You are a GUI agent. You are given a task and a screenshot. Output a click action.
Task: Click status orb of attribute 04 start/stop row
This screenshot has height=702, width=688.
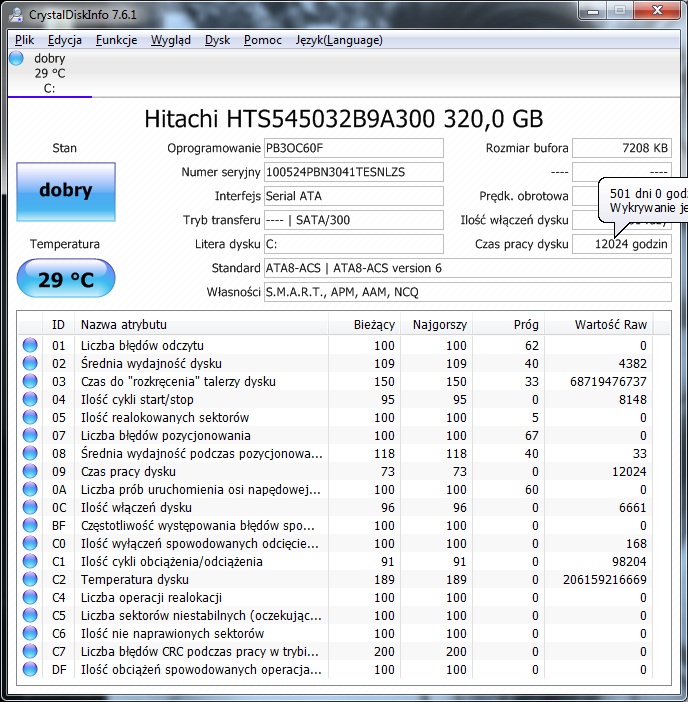click(30, 399)
